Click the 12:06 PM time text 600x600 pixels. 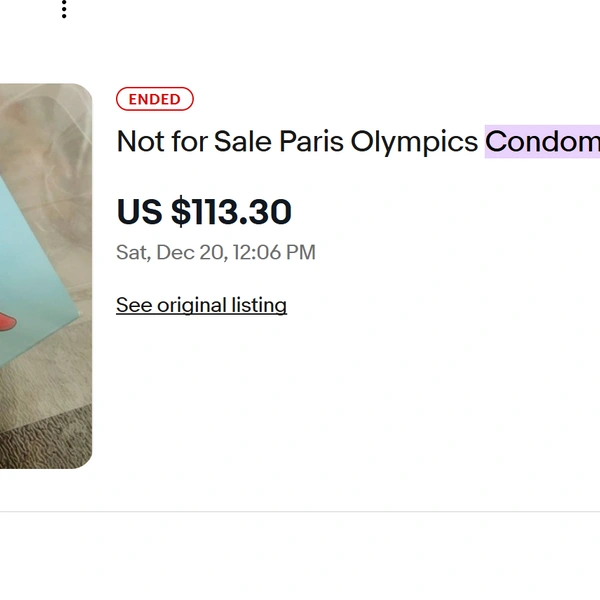(274, 253)
